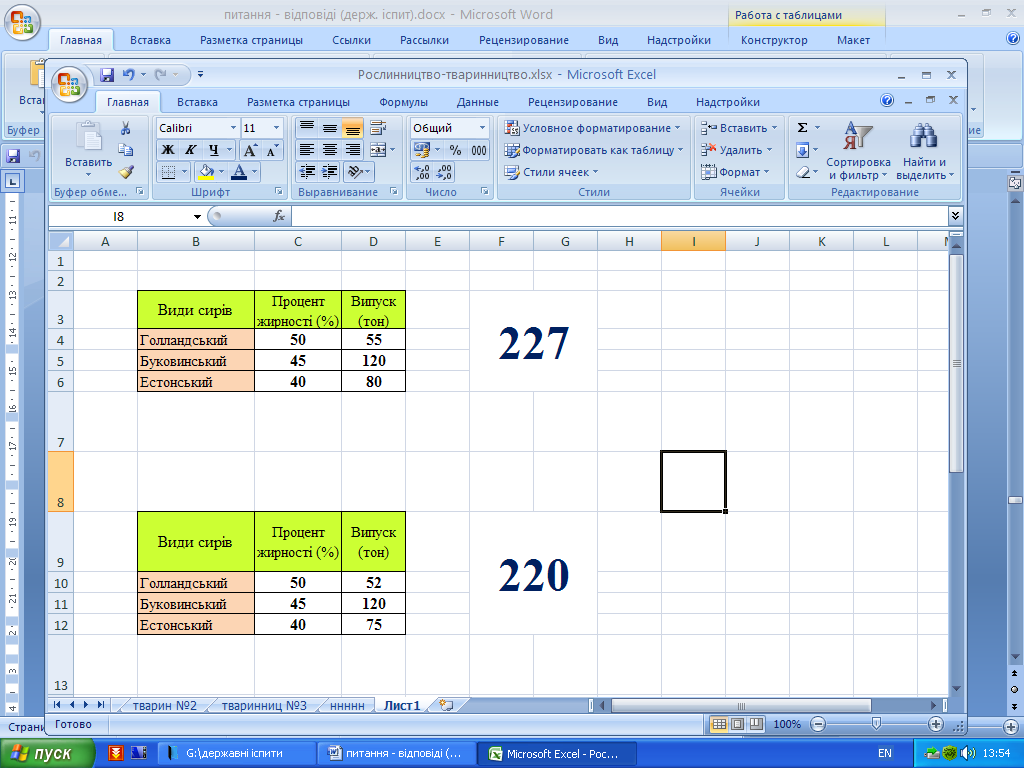Activate the Format Painter brush
Viewport: 1024px width, 768px height.
[x=125, y=172]
